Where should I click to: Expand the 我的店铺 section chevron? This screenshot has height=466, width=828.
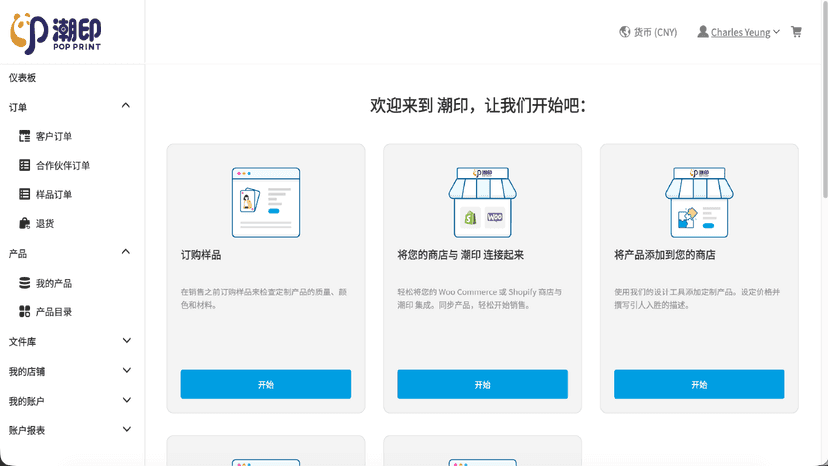(x=127, y=370)
